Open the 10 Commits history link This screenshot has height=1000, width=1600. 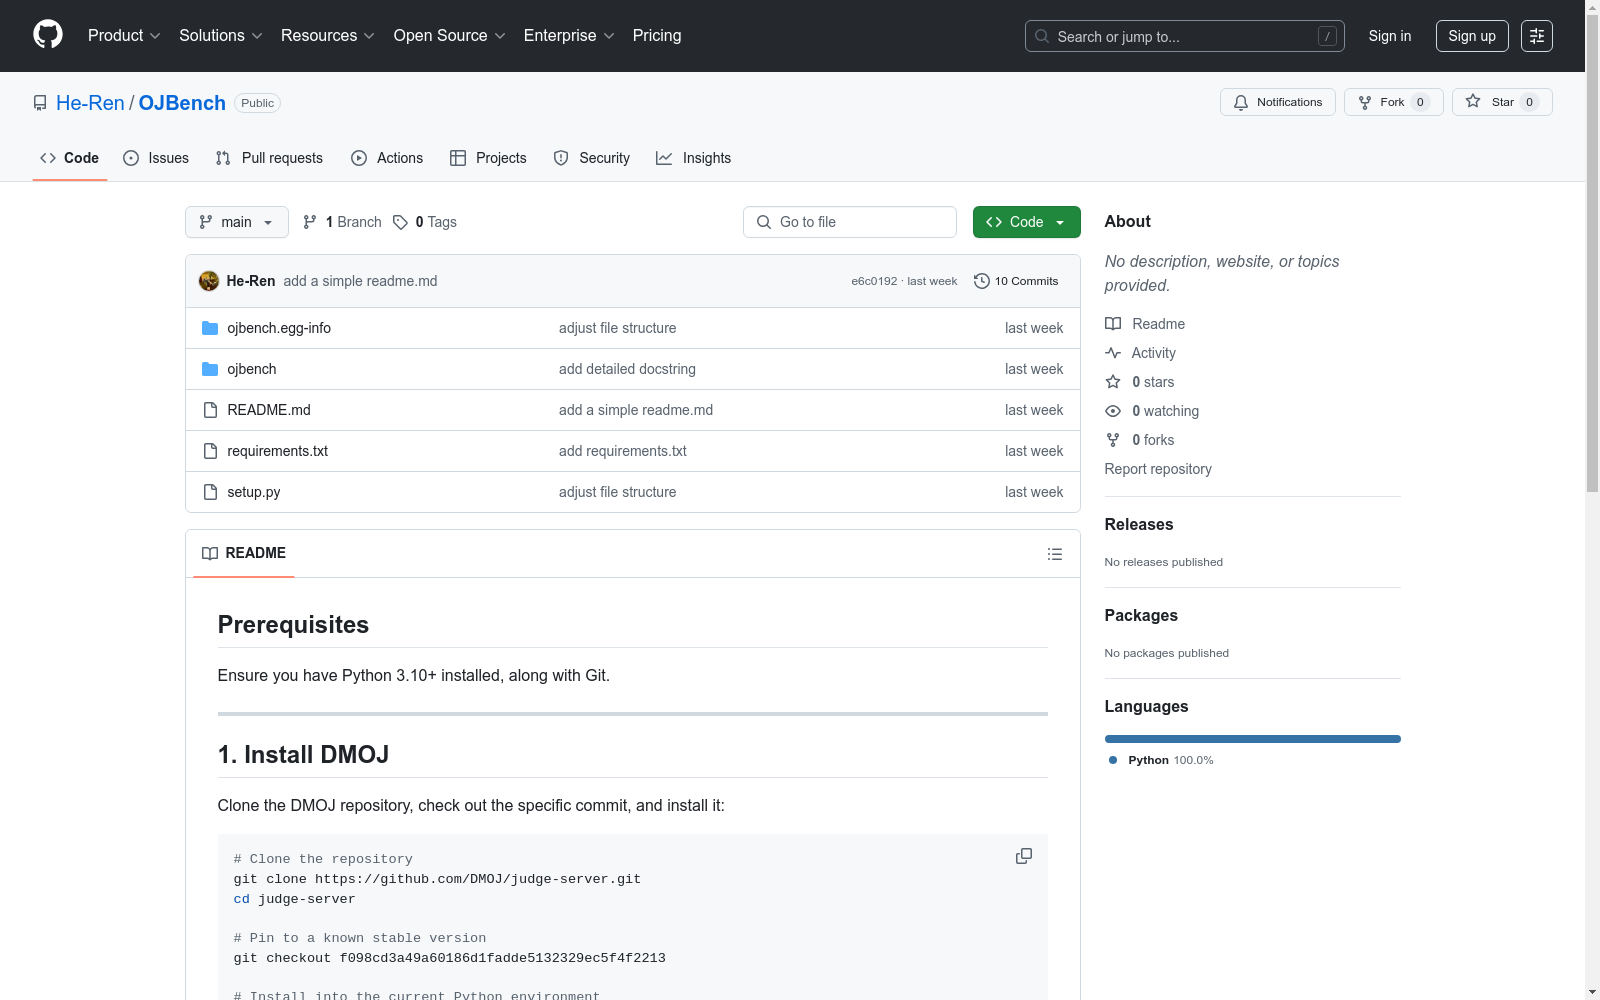click(x=1016, y=281)
